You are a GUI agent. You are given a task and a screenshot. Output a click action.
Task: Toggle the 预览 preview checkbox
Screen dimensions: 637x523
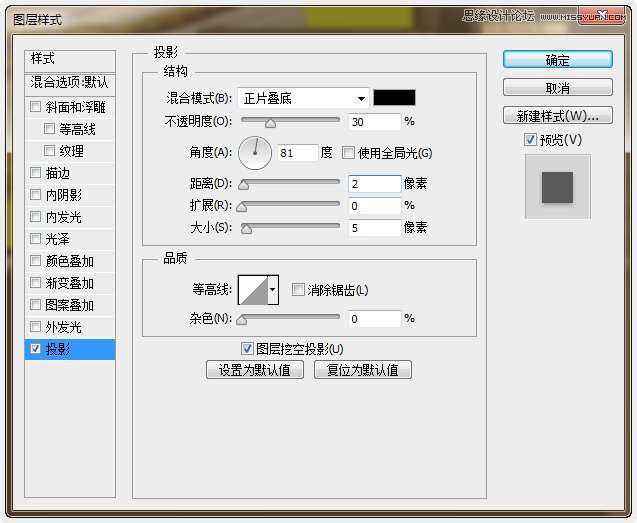(x=530, y=140)
